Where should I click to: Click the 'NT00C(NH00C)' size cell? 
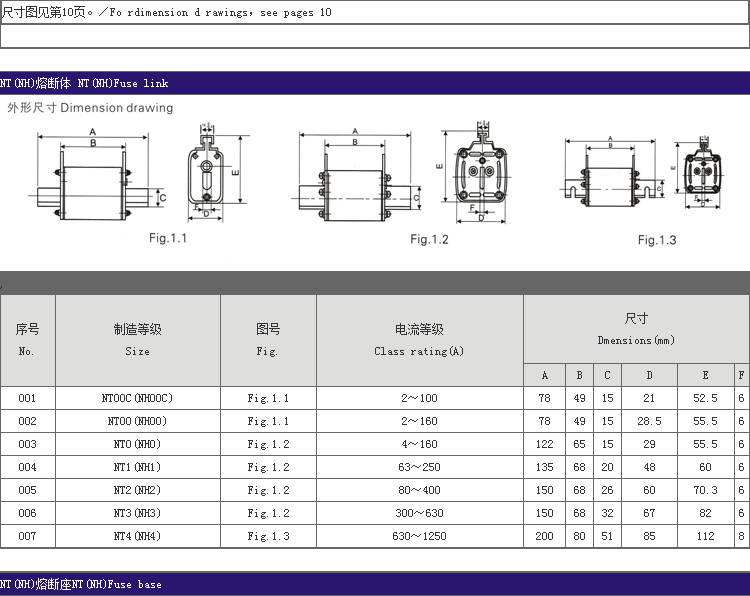point(137,398)
